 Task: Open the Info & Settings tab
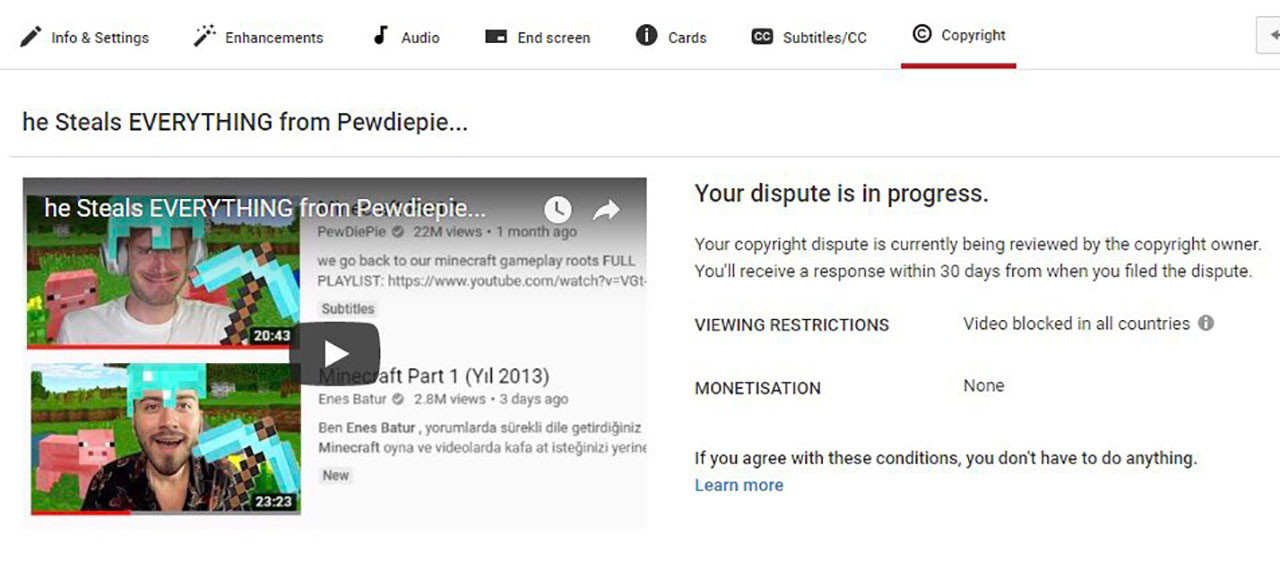click(x=84, y=37)
